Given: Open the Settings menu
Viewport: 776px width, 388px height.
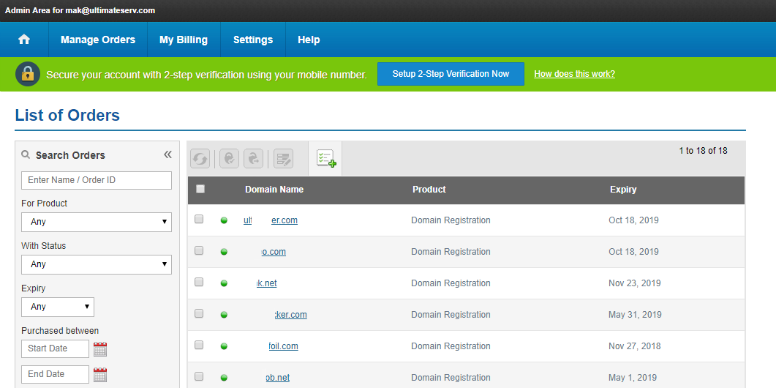Looking at the screenshot, I should pyautogui.click(x=253, y=40).
